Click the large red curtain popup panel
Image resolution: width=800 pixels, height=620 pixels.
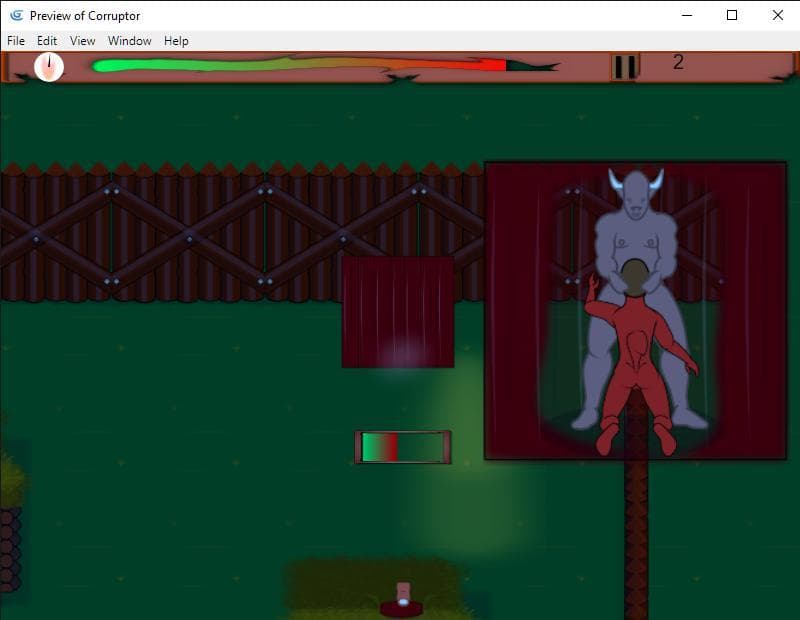click(x=635, y=311)
